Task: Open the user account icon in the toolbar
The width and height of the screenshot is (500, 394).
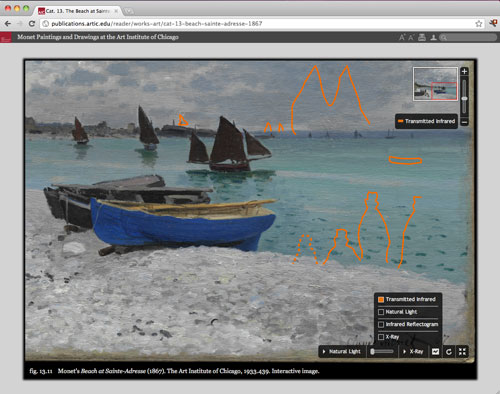Action: pyautogui.click(x=433, y=37)
